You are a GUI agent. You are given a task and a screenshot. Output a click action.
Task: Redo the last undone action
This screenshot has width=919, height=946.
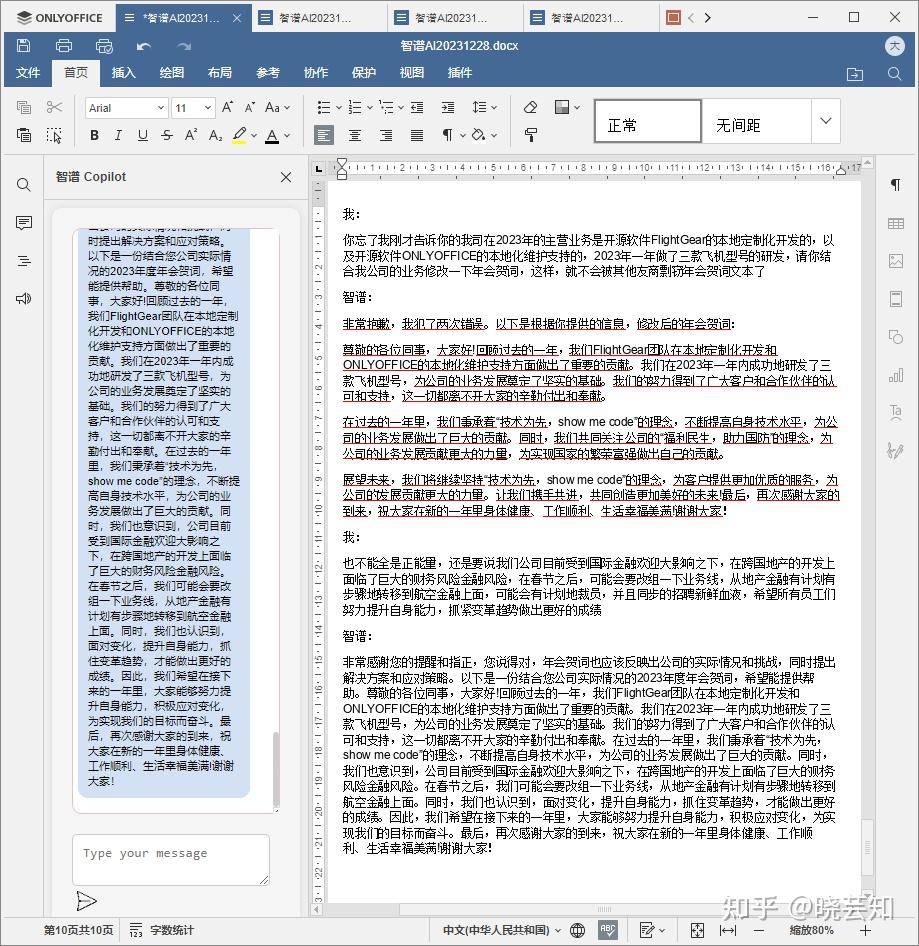click(x=184, y=46)
